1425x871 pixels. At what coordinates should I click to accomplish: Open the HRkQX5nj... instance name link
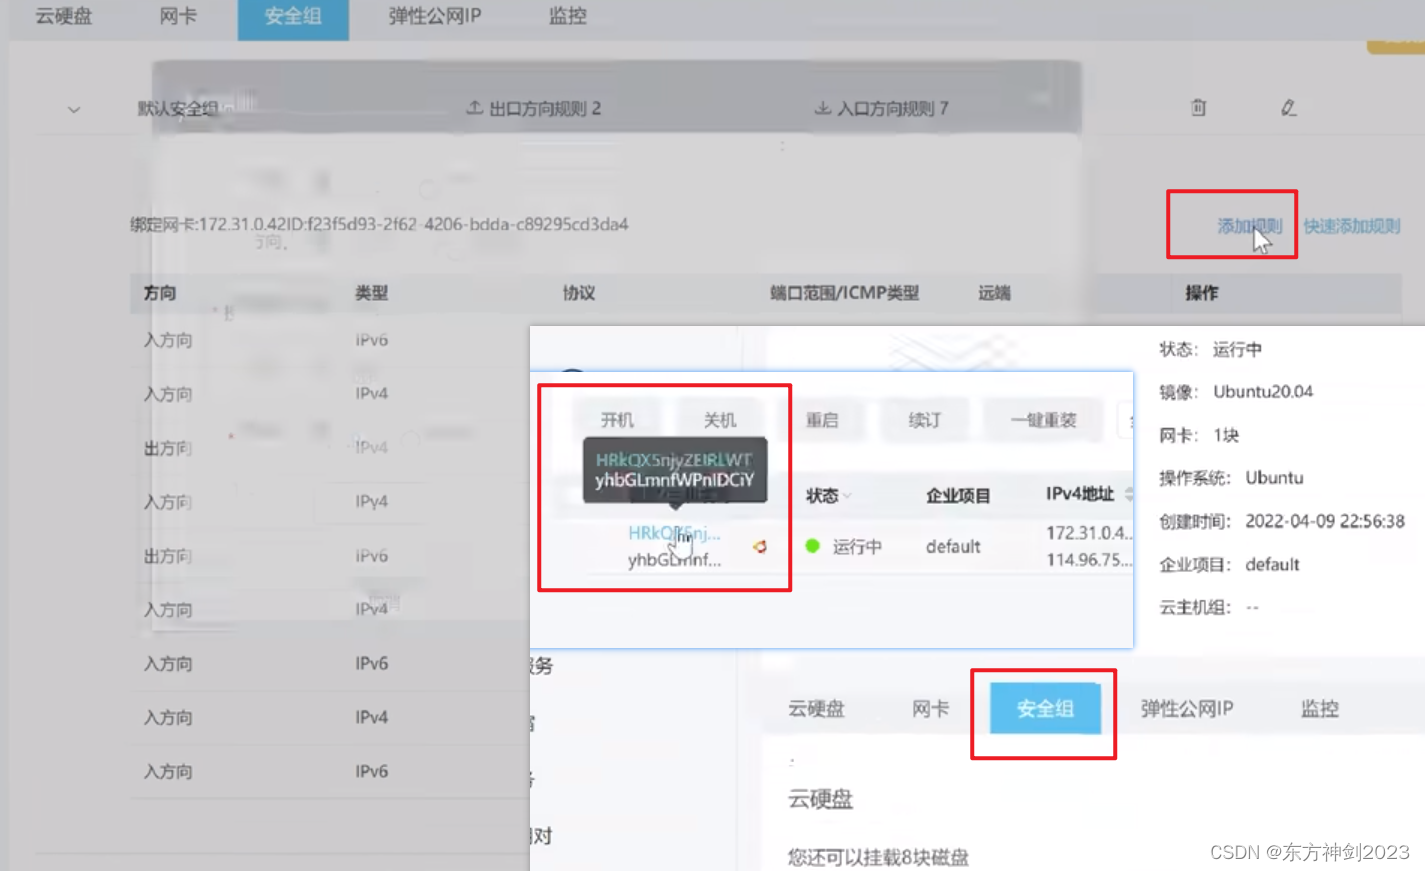click(x=673, y=533)
